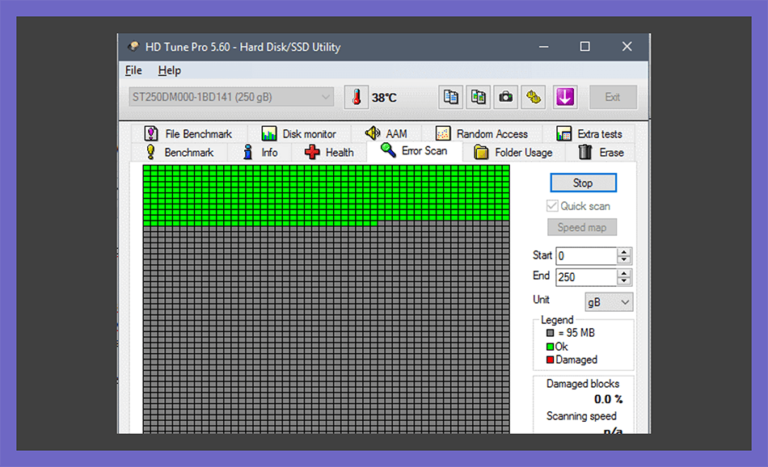Switch to the Folder Usage tab
The width and height of the screenshot is (768, 467).
[x=513, y=152]
